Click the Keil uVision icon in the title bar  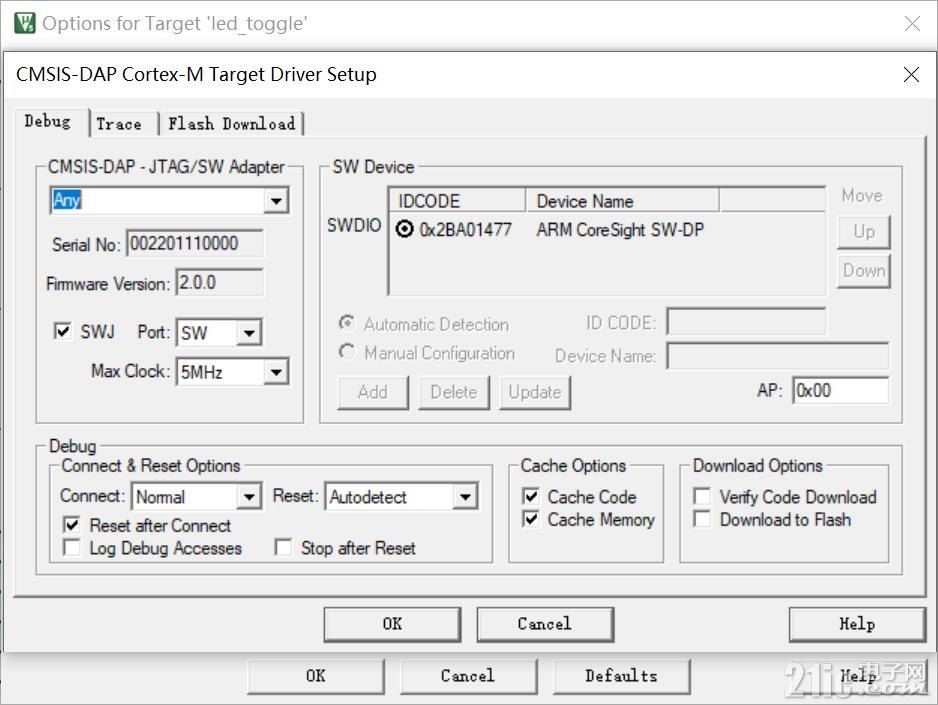coord(25,23)
